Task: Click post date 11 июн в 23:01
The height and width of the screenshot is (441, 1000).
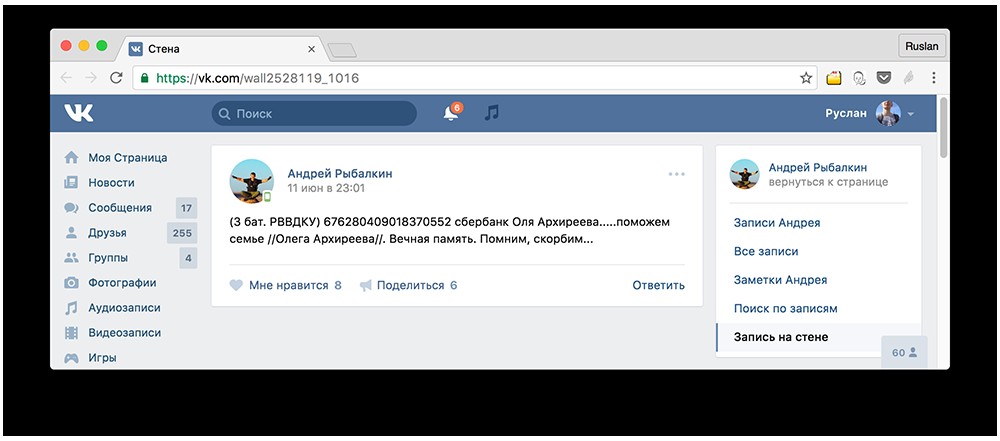Action: [x=326, y=188]
